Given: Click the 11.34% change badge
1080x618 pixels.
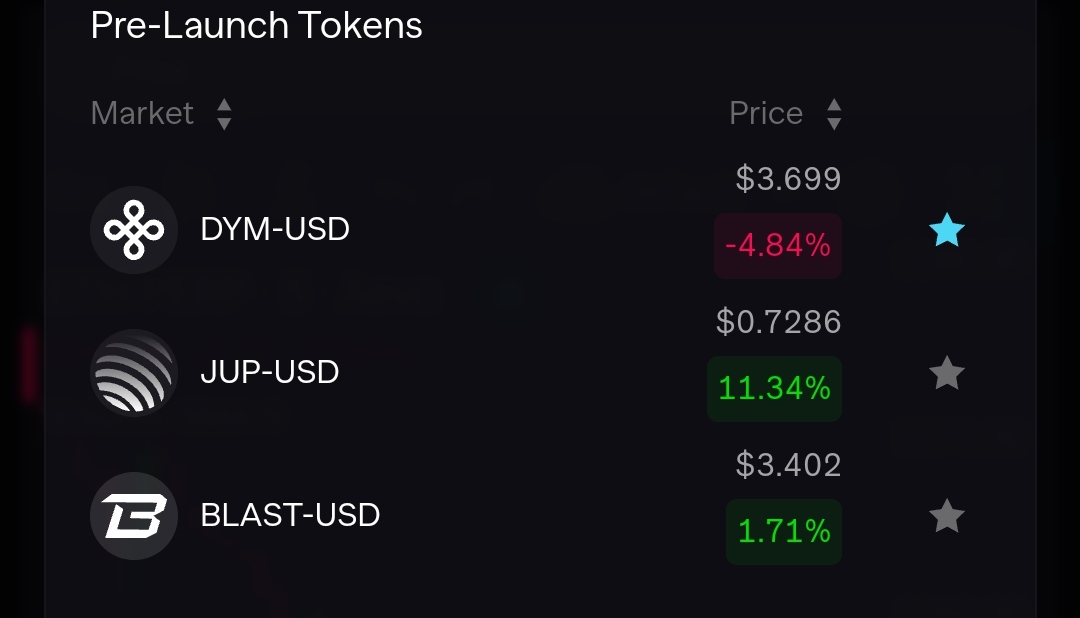Looking at the screenshot, I should coord(774,389).
